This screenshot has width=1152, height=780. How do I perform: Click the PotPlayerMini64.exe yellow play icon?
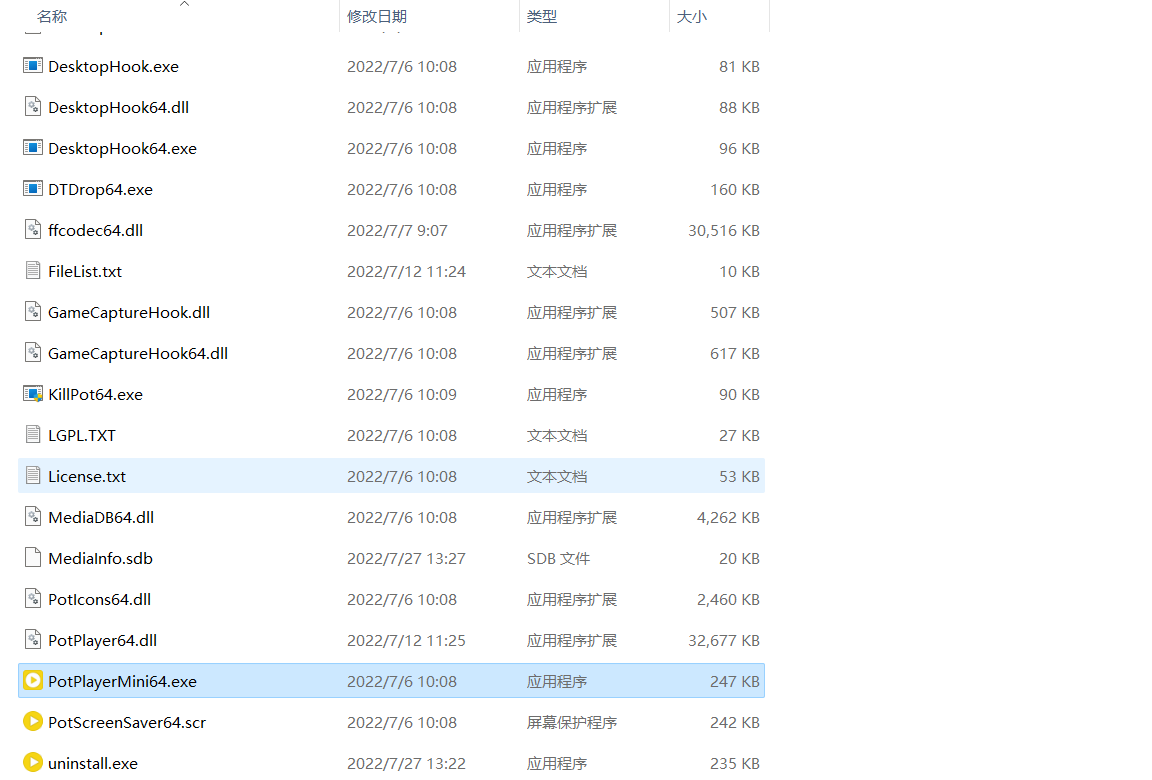coord(32,681)
